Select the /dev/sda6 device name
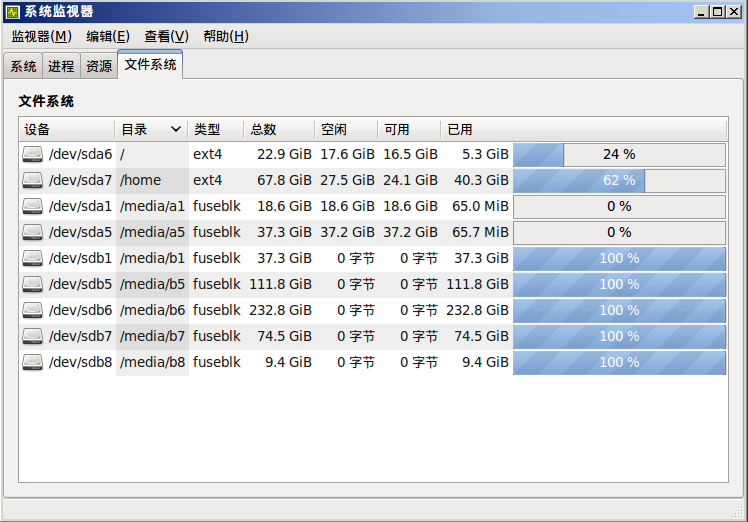 click(80, 154)
